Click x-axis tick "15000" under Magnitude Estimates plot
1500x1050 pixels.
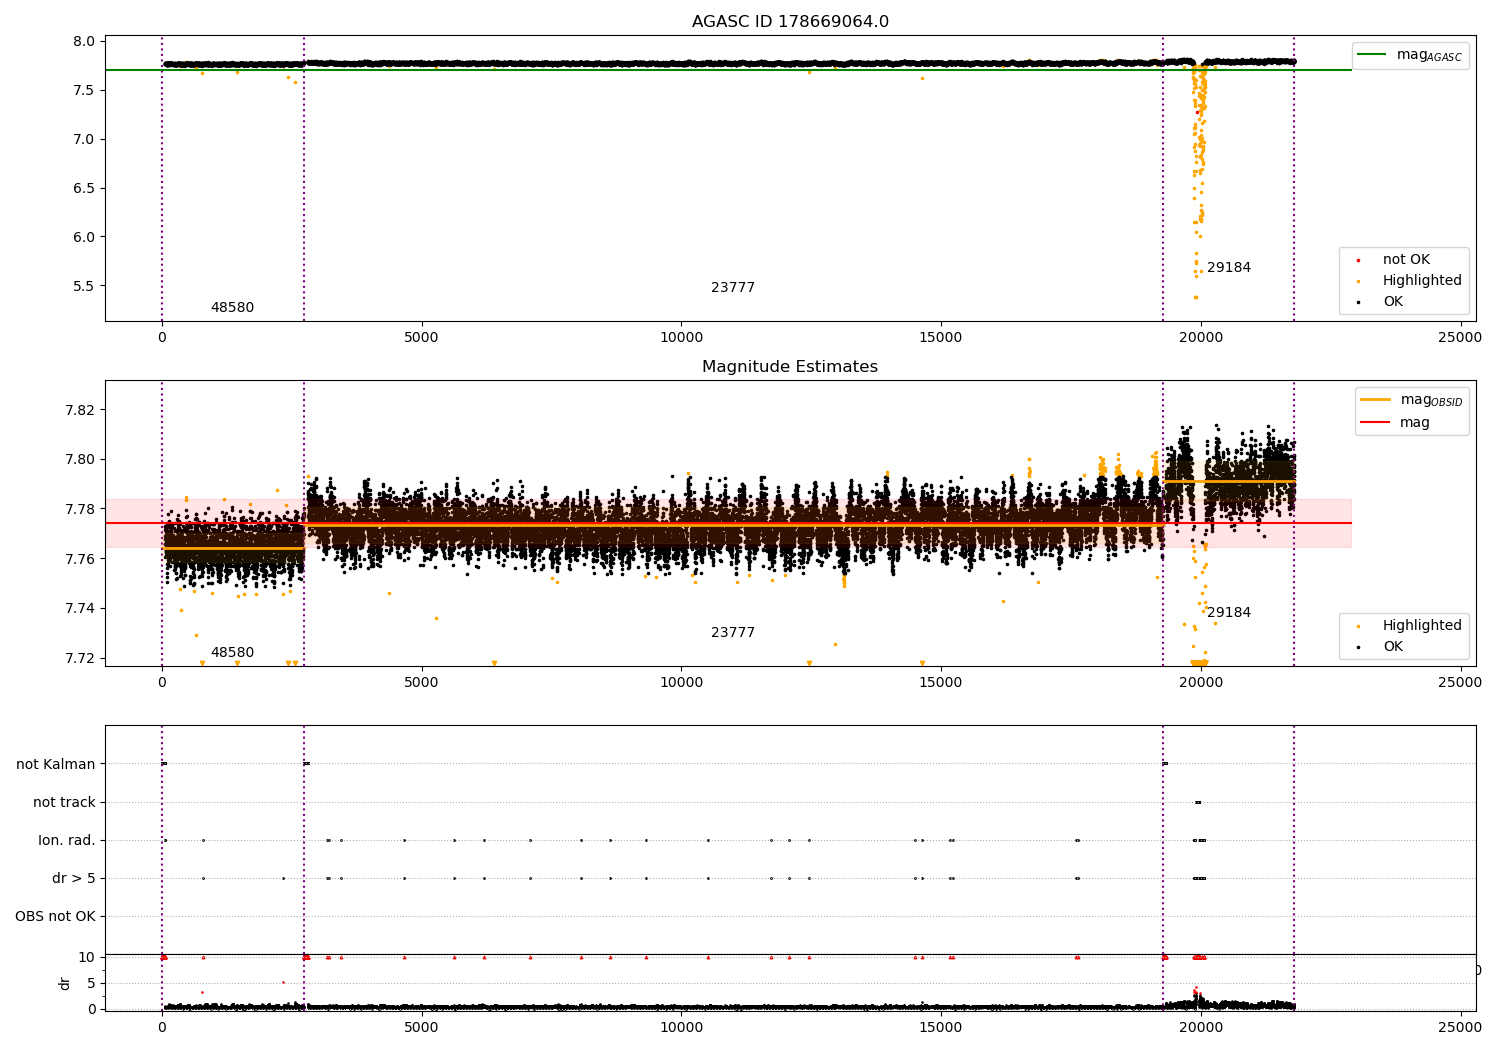tap(941, 683)
